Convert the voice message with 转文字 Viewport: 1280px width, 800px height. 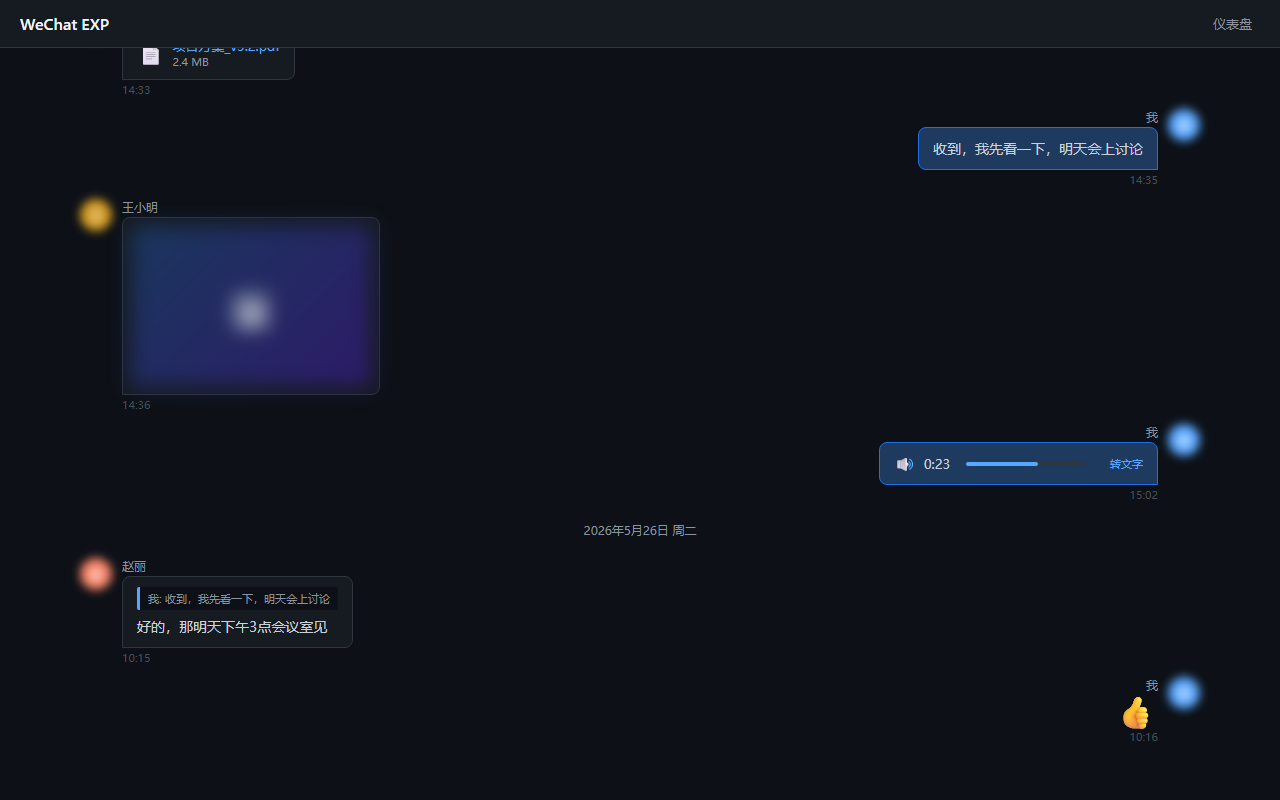point(1126,464)
